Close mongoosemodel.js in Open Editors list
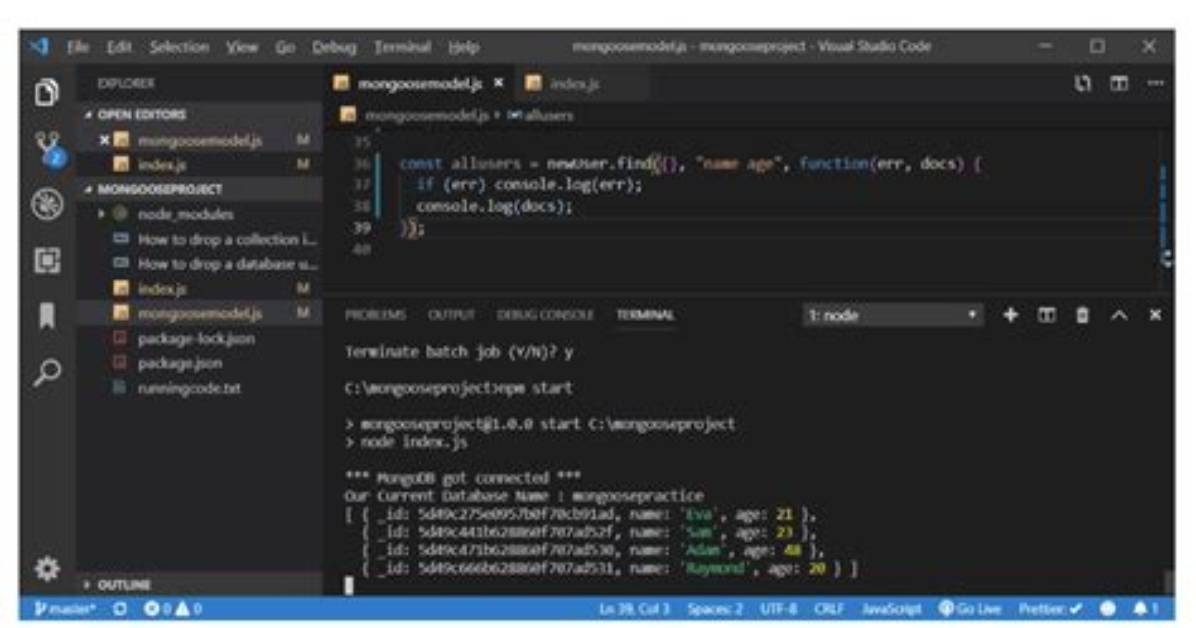The width and height of the screenshot is (1196, 628). click(x=104, y=140)
